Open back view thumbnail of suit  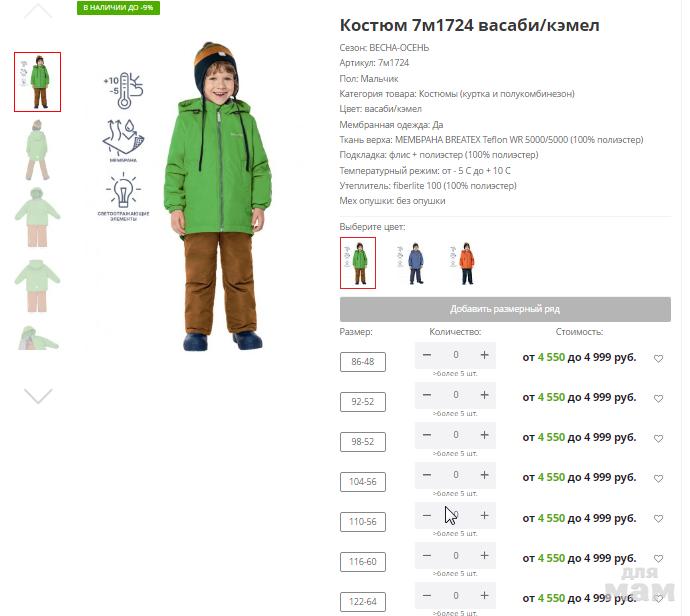[x=37, y=150]
